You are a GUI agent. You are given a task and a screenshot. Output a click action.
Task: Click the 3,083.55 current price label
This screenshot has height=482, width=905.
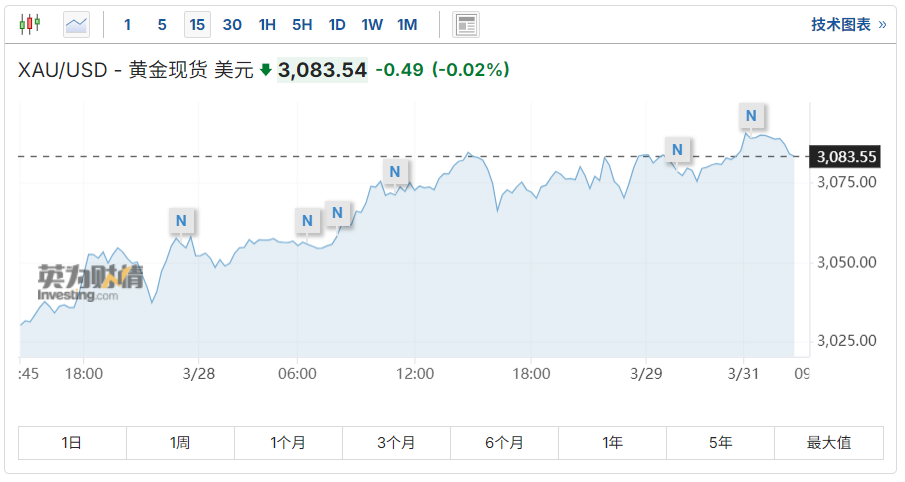tap(846, 156)
